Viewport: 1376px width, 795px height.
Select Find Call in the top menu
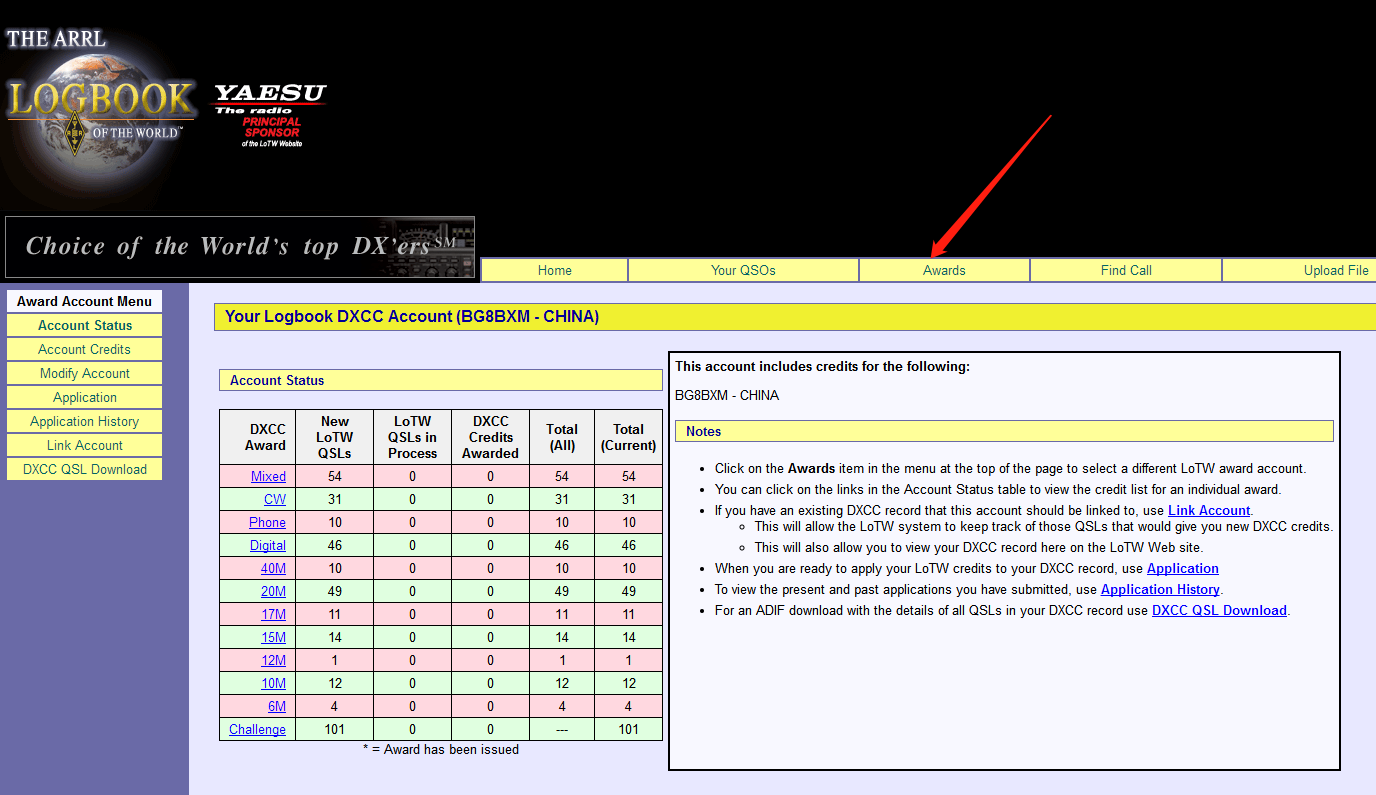pyautogui.click(x=1126, y=270)
